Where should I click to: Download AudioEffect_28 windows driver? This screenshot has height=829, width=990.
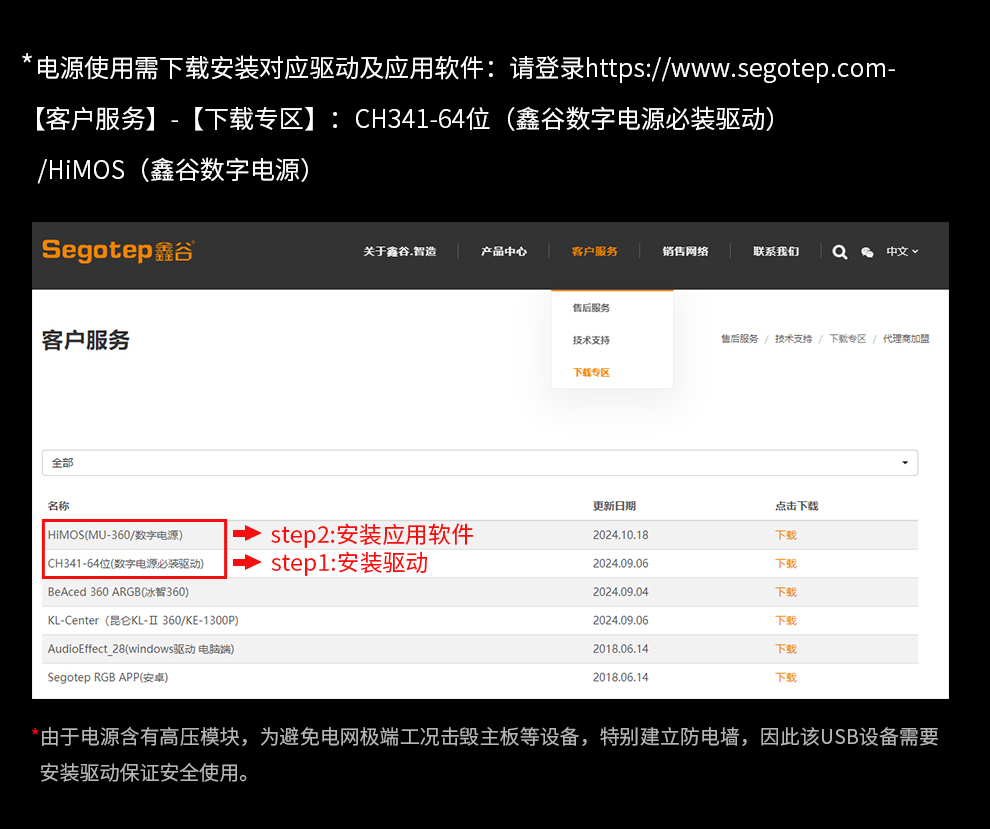(786, 649)
